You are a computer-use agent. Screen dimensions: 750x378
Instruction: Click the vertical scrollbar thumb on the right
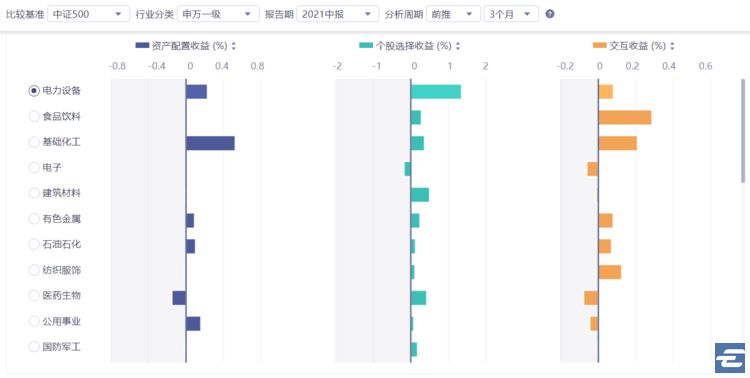tap(743, 131)
